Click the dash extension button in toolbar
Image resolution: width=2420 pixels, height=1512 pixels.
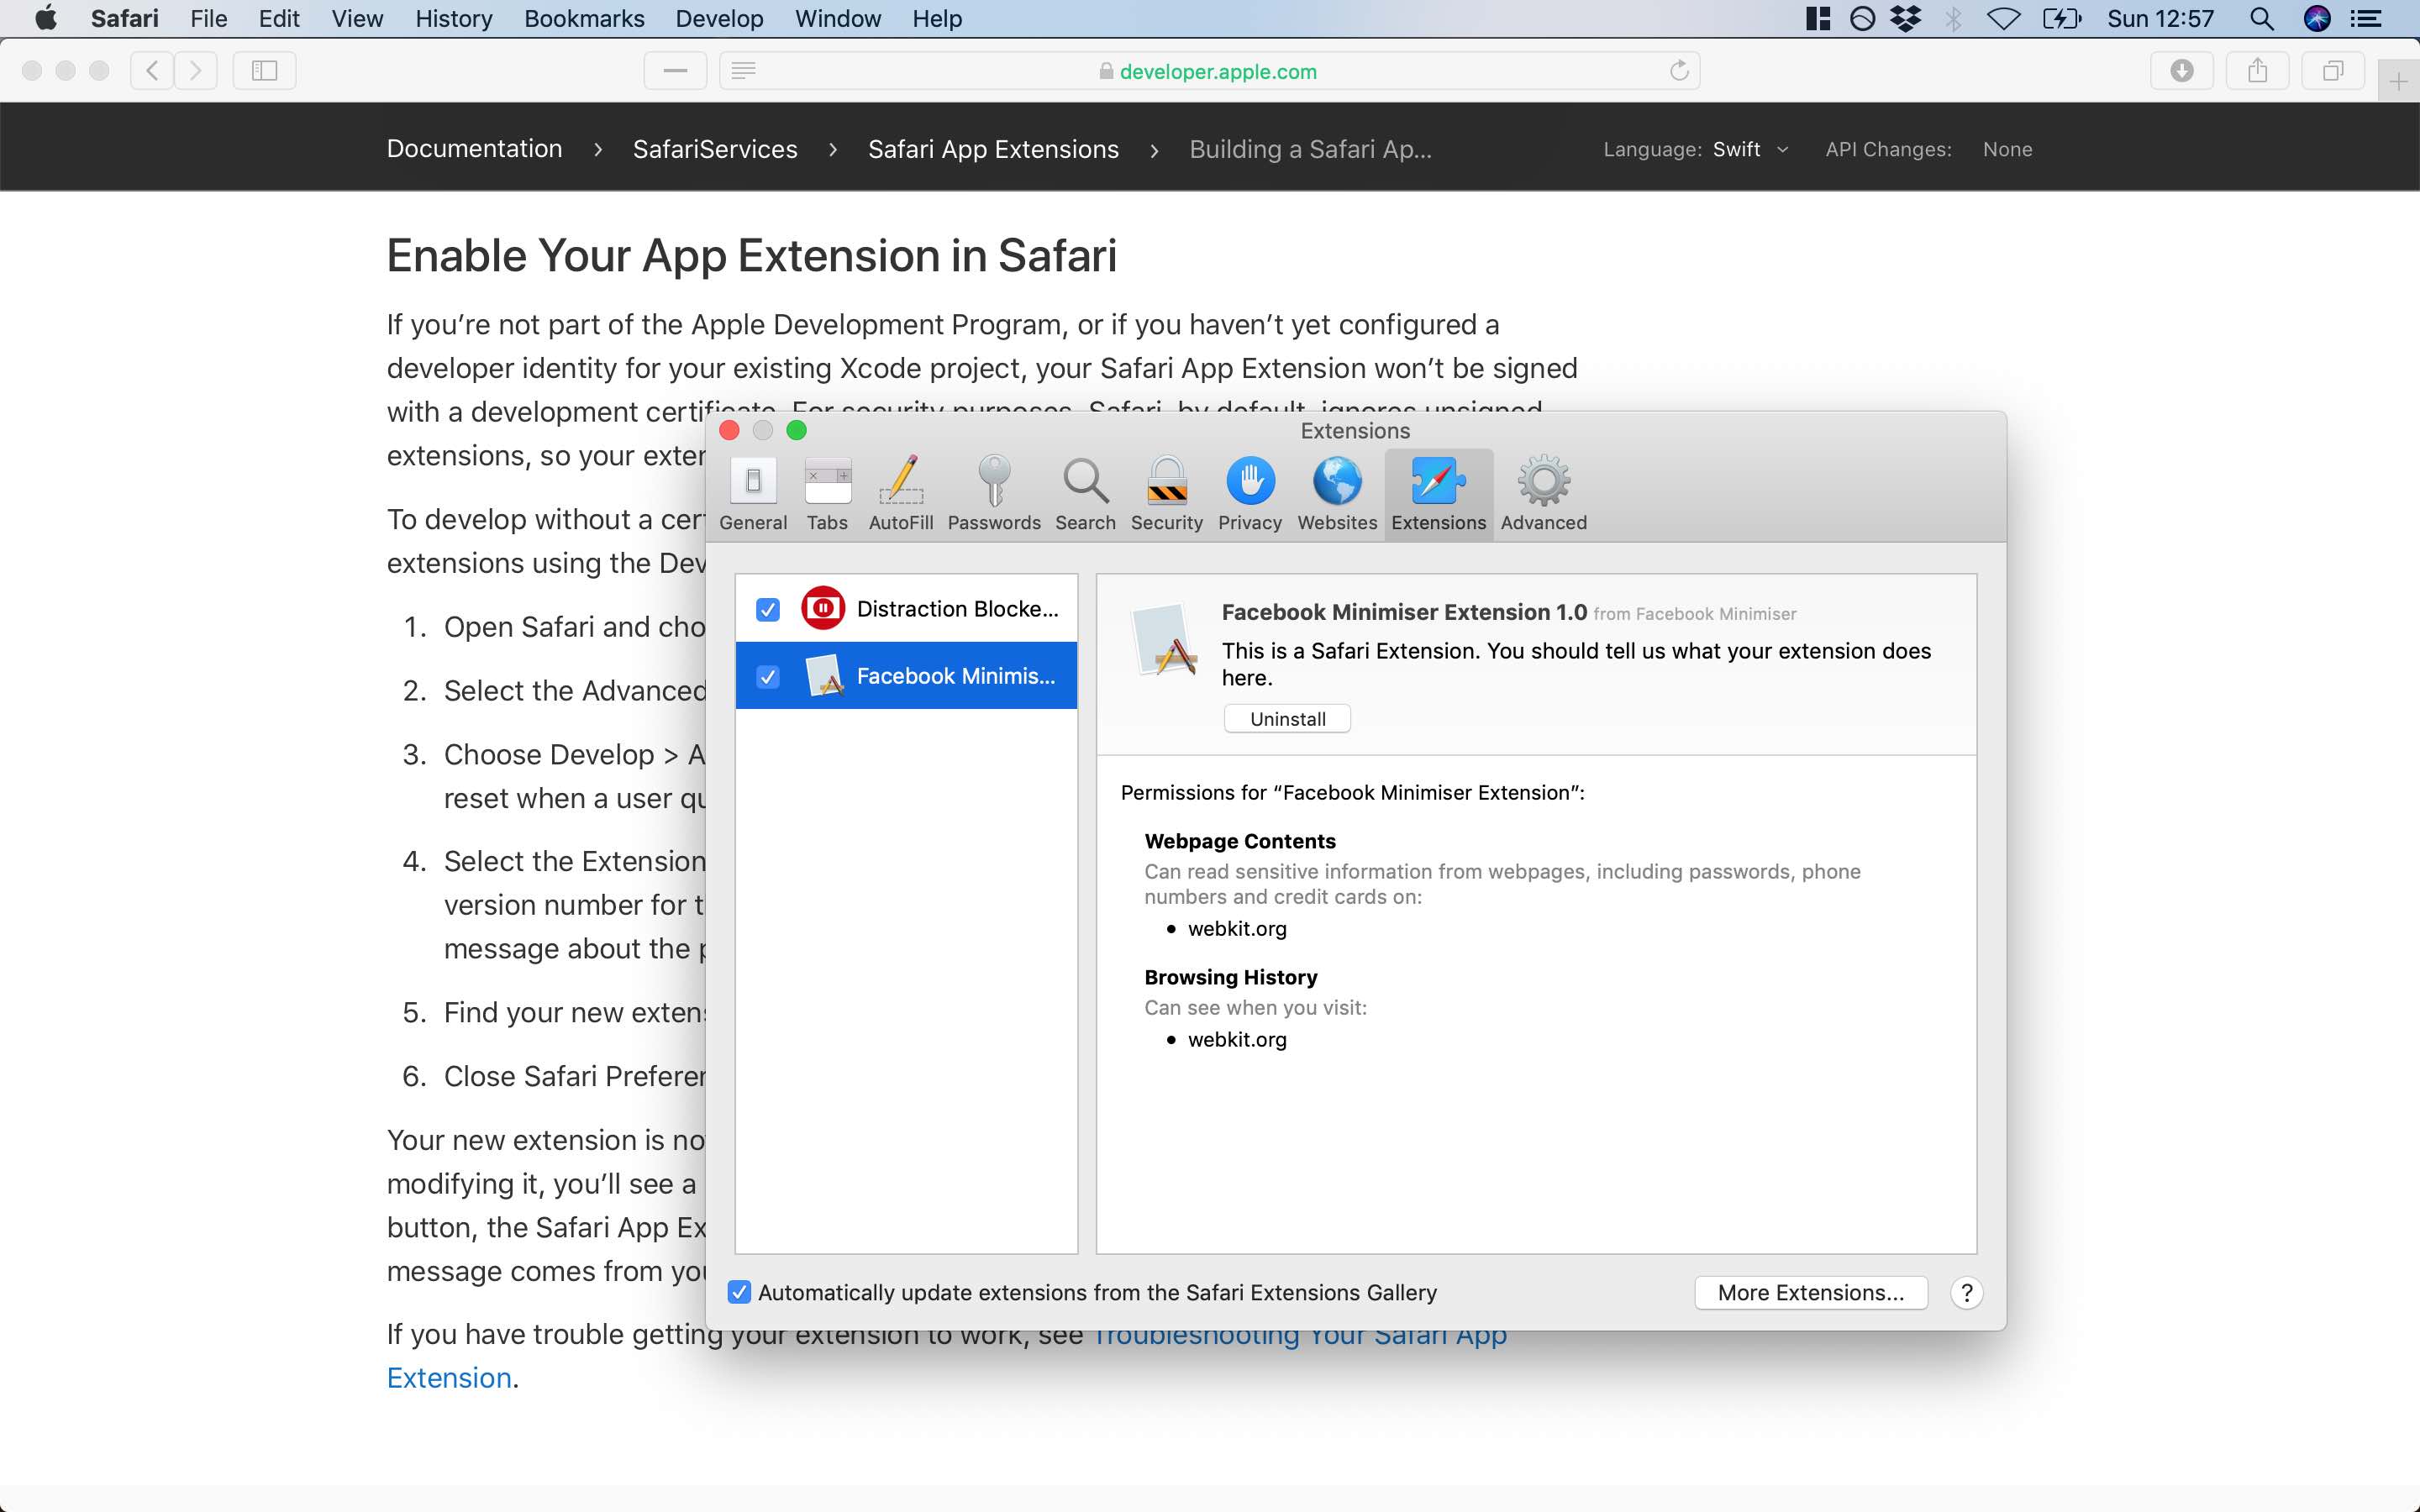click(676, 71)
